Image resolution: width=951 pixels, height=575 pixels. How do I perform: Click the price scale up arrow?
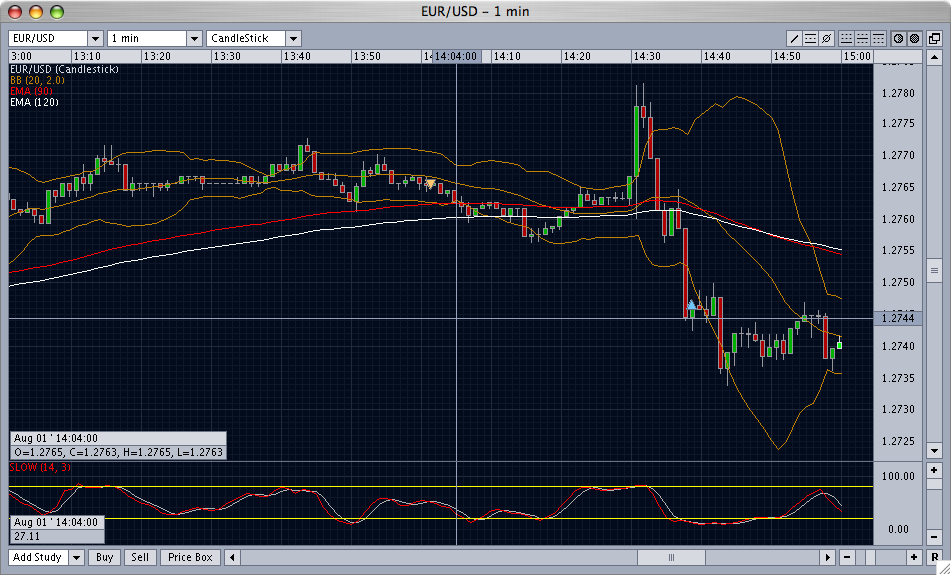934,57
